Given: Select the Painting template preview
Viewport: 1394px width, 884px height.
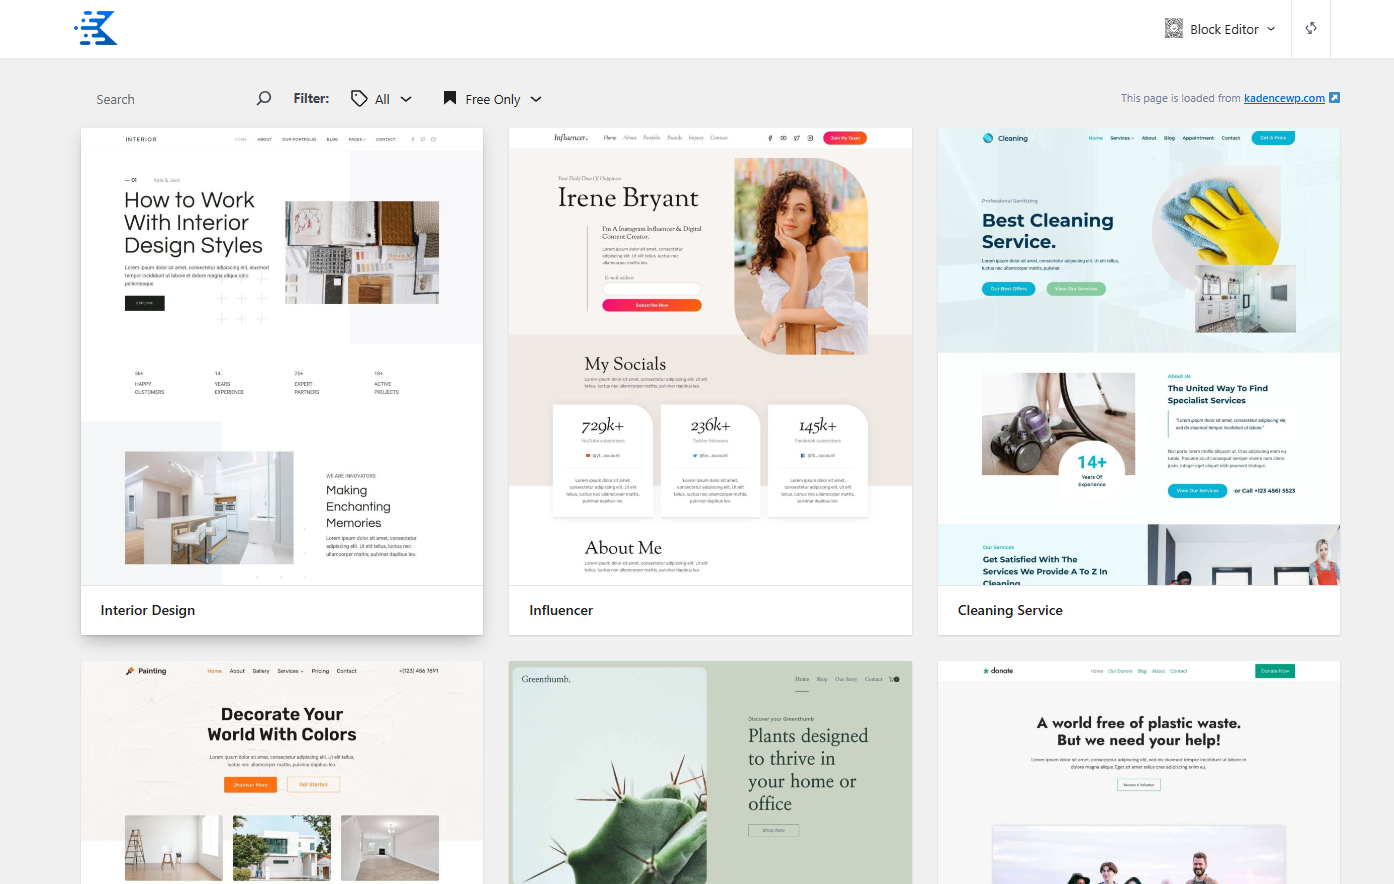Looking at the screenshot, I should [282, 772].
